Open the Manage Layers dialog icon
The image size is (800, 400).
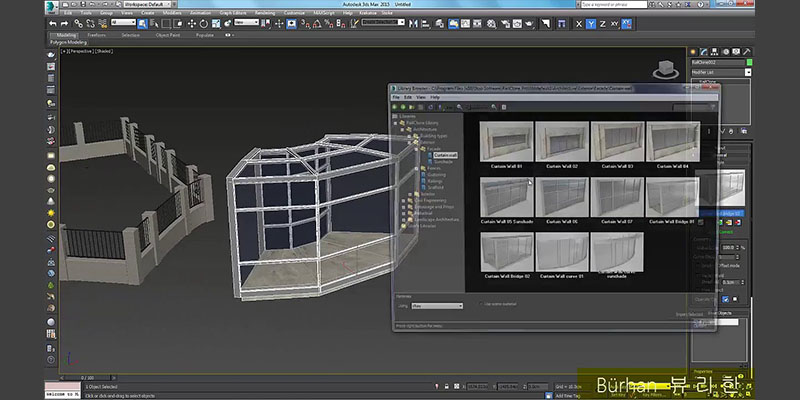coord(440,23)
